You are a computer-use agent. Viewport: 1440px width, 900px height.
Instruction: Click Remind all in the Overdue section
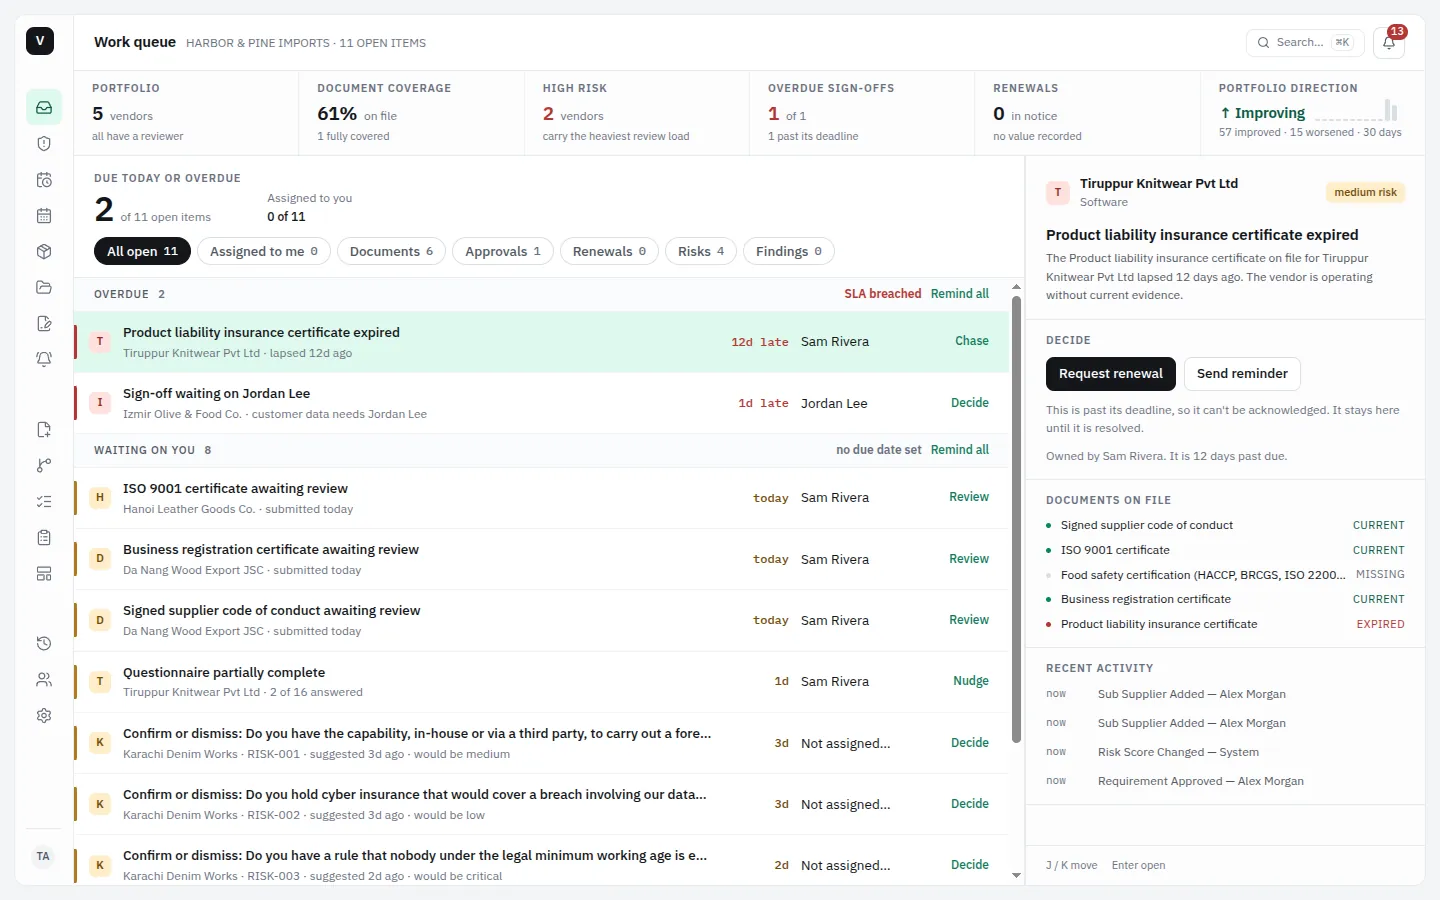[960, 294]
